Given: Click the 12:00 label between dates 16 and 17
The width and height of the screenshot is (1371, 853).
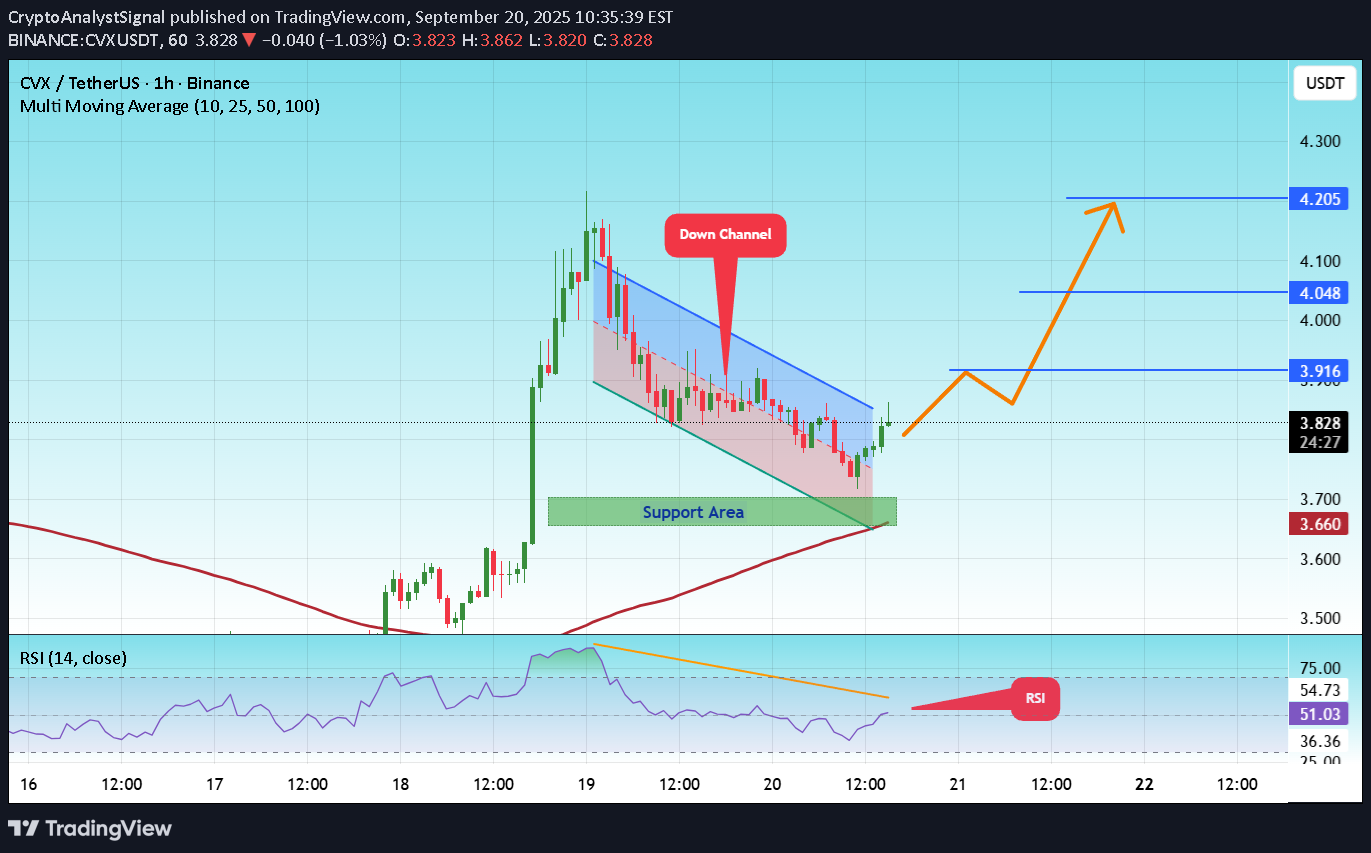Looking at the screenshot, I should [x=121, y=784].
